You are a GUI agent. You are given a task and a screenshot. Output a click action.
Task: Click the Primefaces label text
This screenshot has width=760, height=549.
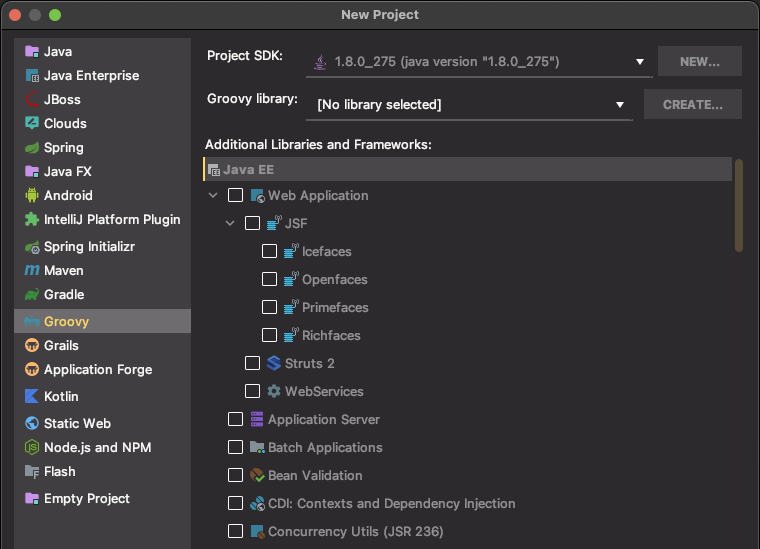335,307
